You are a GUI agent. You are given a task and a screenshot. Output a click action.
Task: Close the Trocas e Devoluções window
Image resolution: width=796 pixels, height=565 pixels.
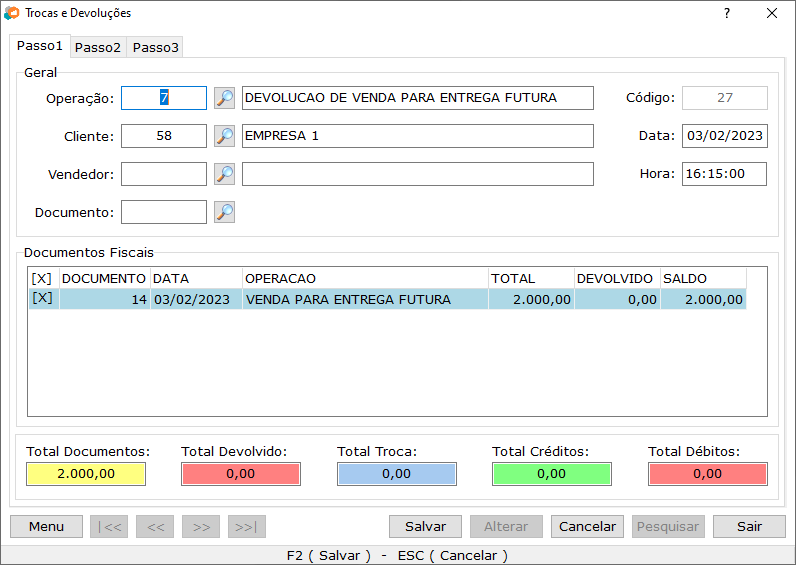point(772,13)
